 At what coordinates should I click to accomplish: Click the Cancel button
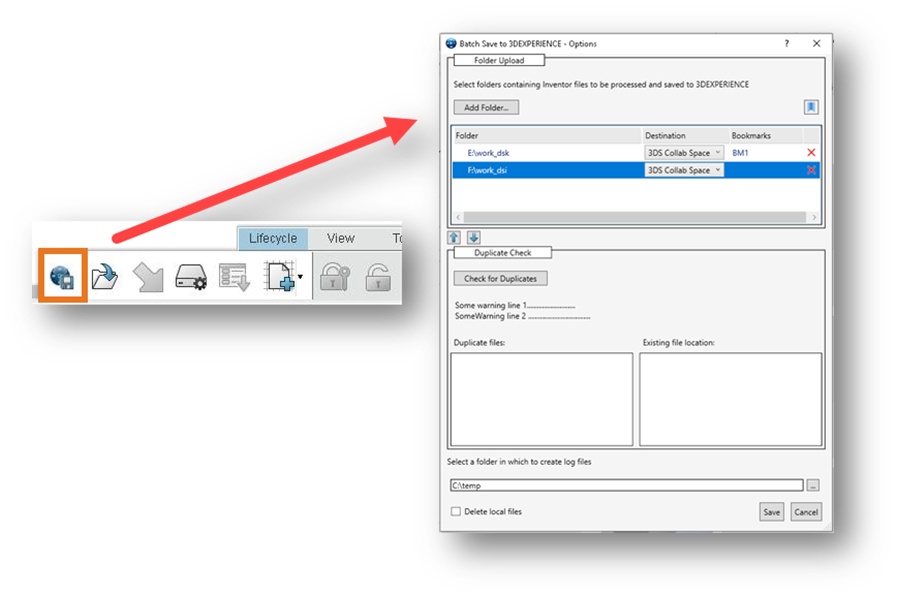pos(806,512)
